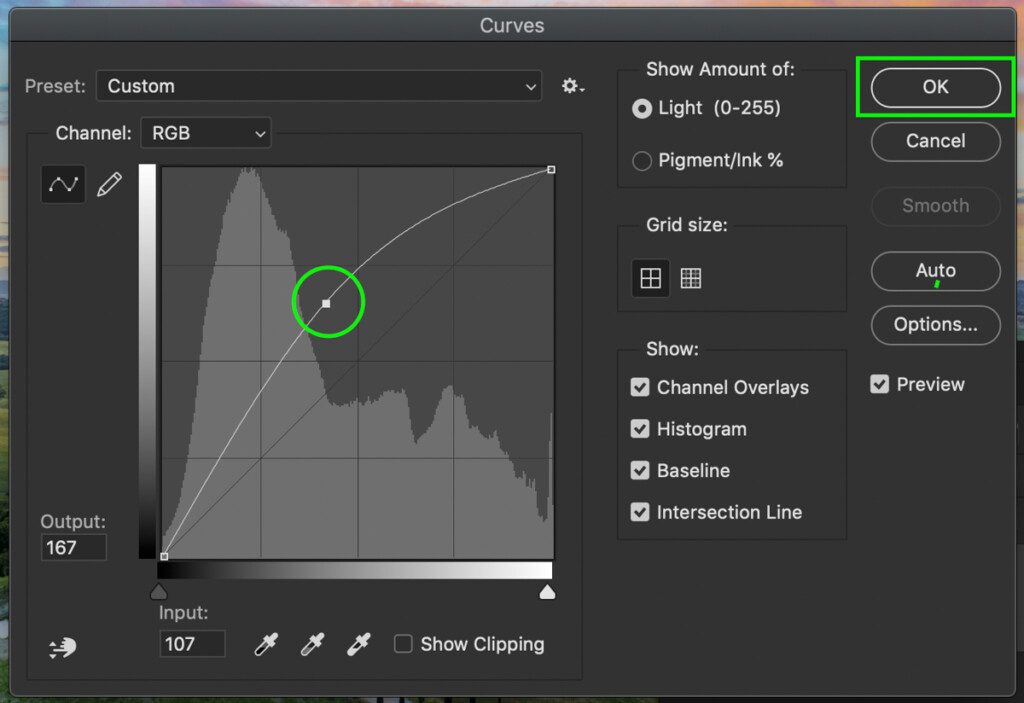
Task: Uncheck Intersection Line checkbox
Action: pos(640,512)
